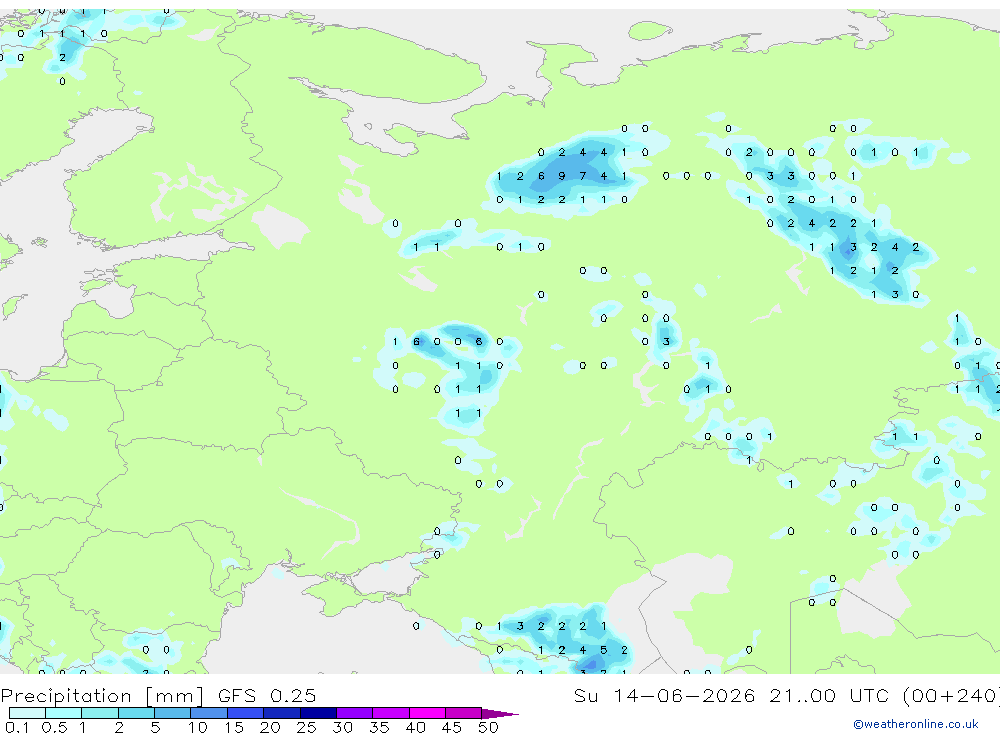Select the '21..00 UTC' time text
This screenshot has width=1000, height=733.
[x=829, y=695]
